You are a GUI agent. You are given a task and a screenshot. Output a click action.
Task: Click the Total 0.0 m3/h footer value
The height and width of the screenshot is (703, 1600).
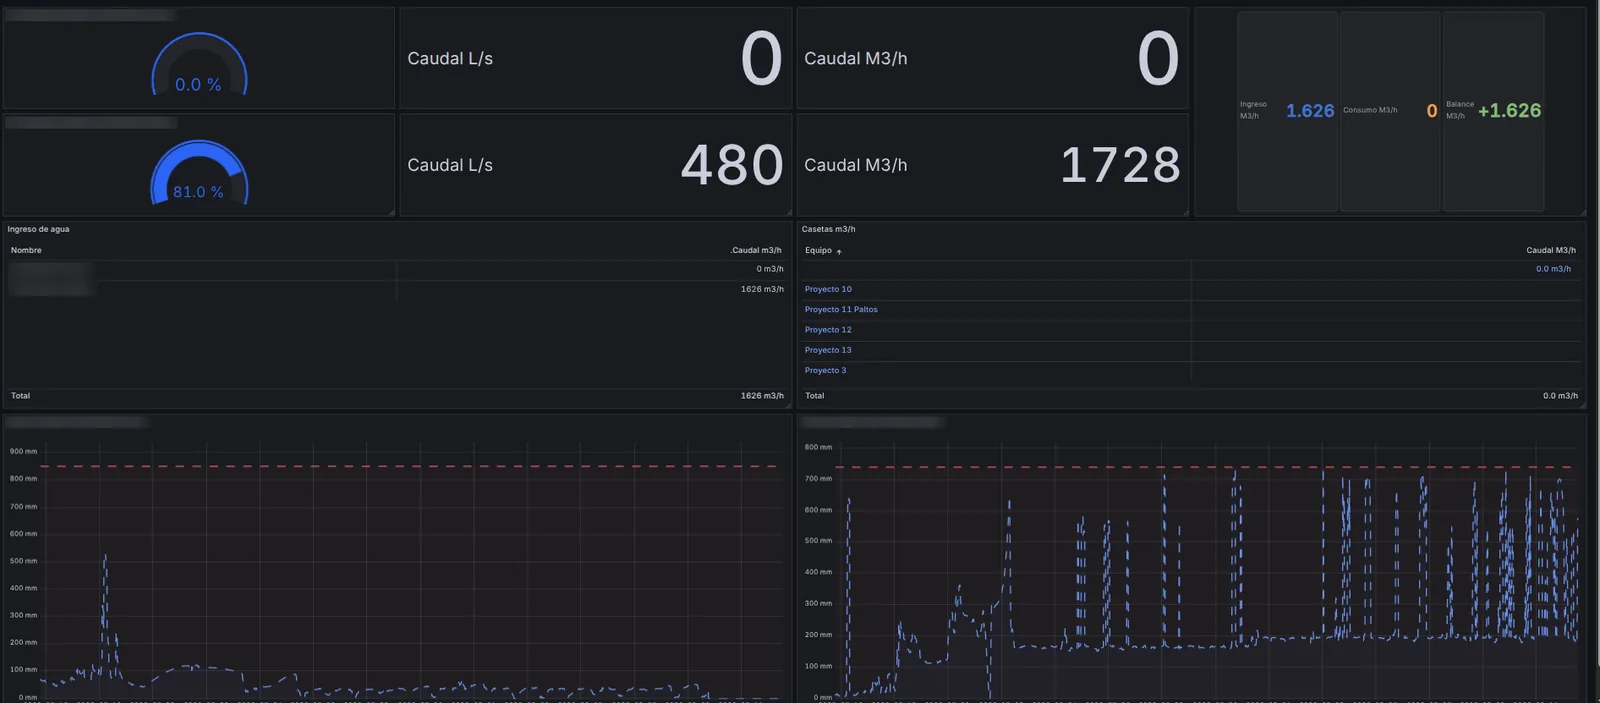1560,396
